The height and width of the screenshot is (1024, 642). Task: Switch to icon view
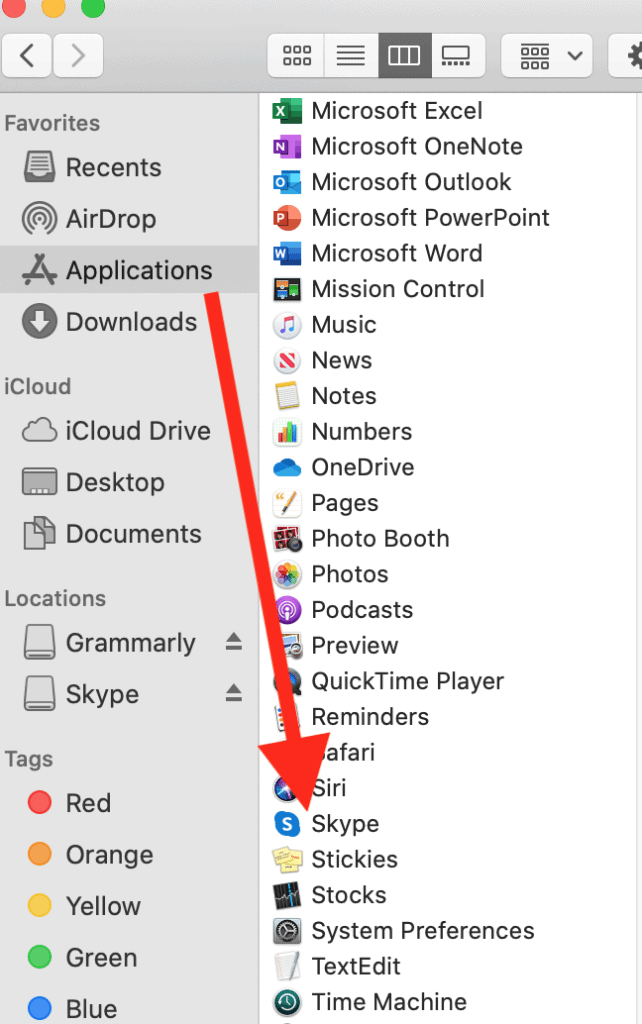[x=297, y=56]
